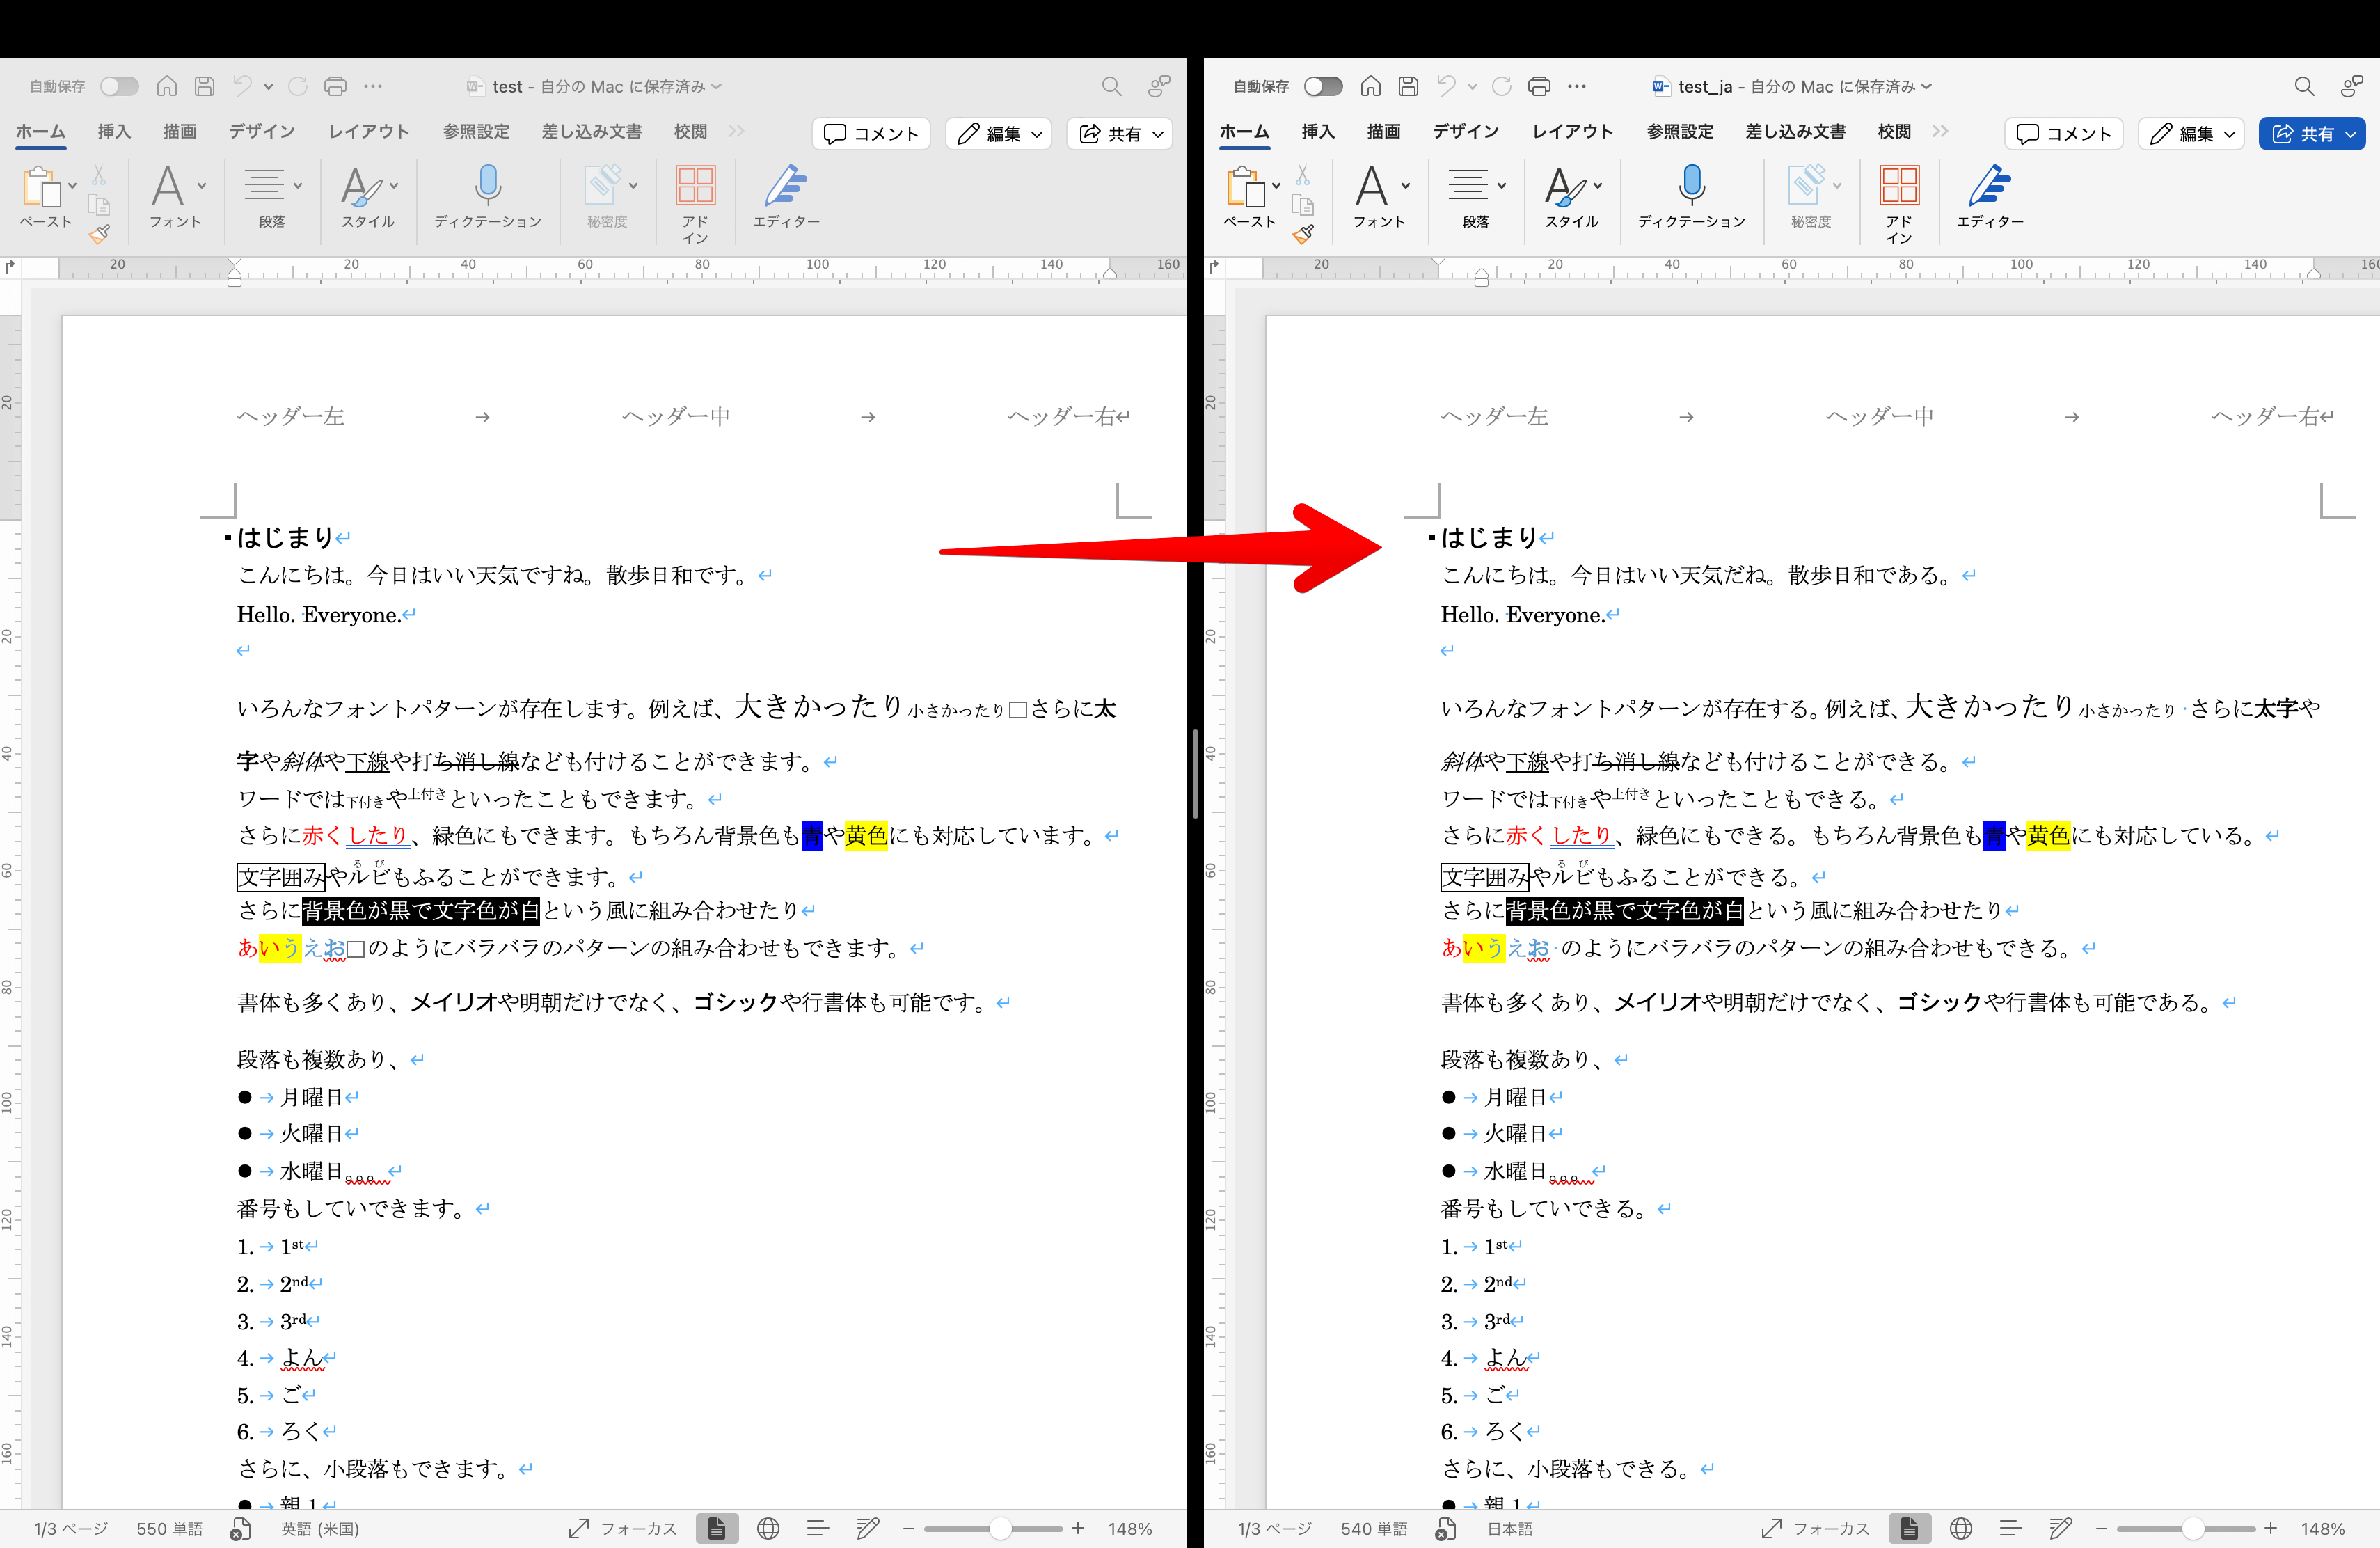Screen dimensions: 2380x1548
Task: Toggle autosave switch in right test_ja window
Action: click(x=1323, y=87)
